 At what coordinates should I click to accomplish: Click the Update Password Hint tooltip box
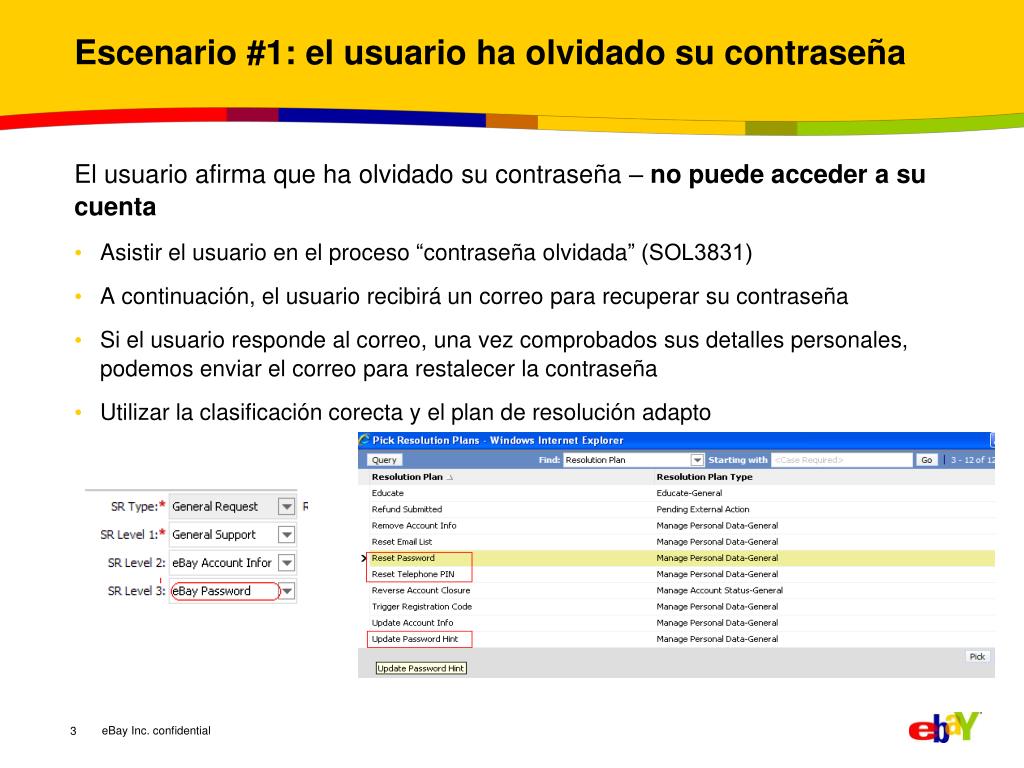tap(421, 668)
